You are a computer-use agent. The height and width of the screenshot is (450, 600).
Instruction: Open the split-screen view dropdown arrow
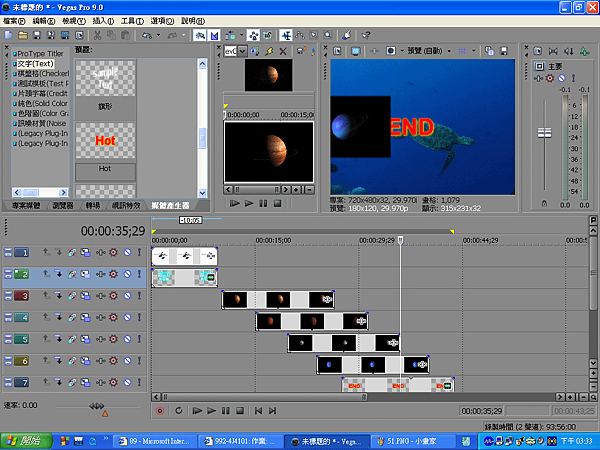pyautogui.click(x=402, y=51)
